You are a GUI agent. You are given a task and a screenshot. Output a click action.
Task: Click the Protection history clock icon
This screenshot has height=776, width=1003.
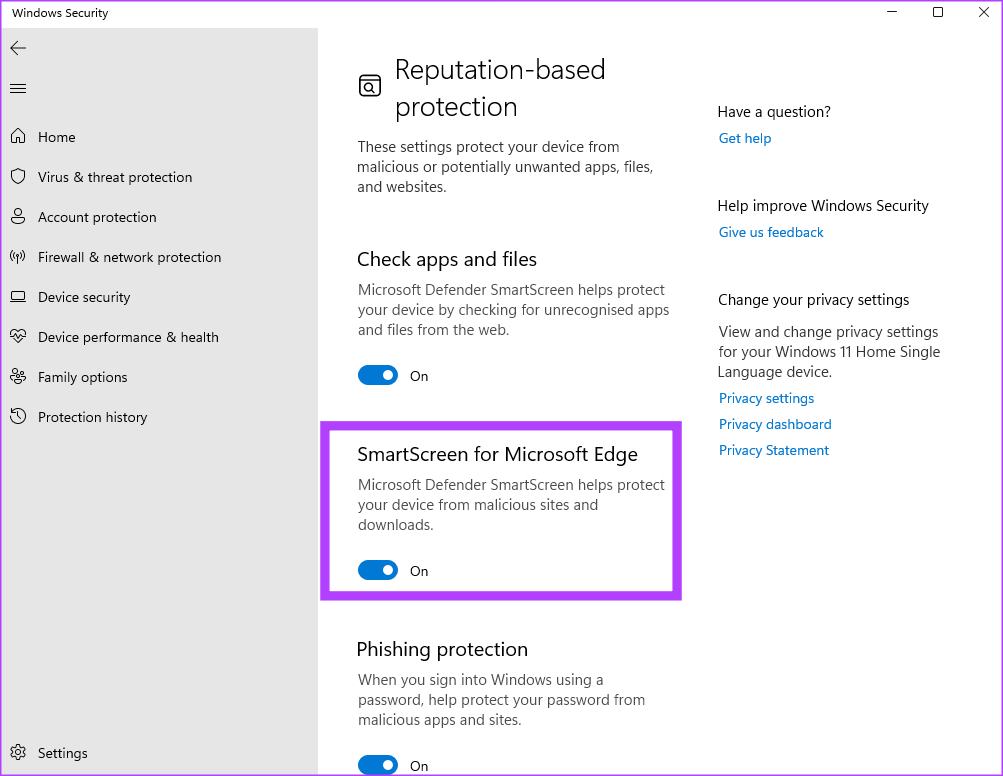pos(18,416)
